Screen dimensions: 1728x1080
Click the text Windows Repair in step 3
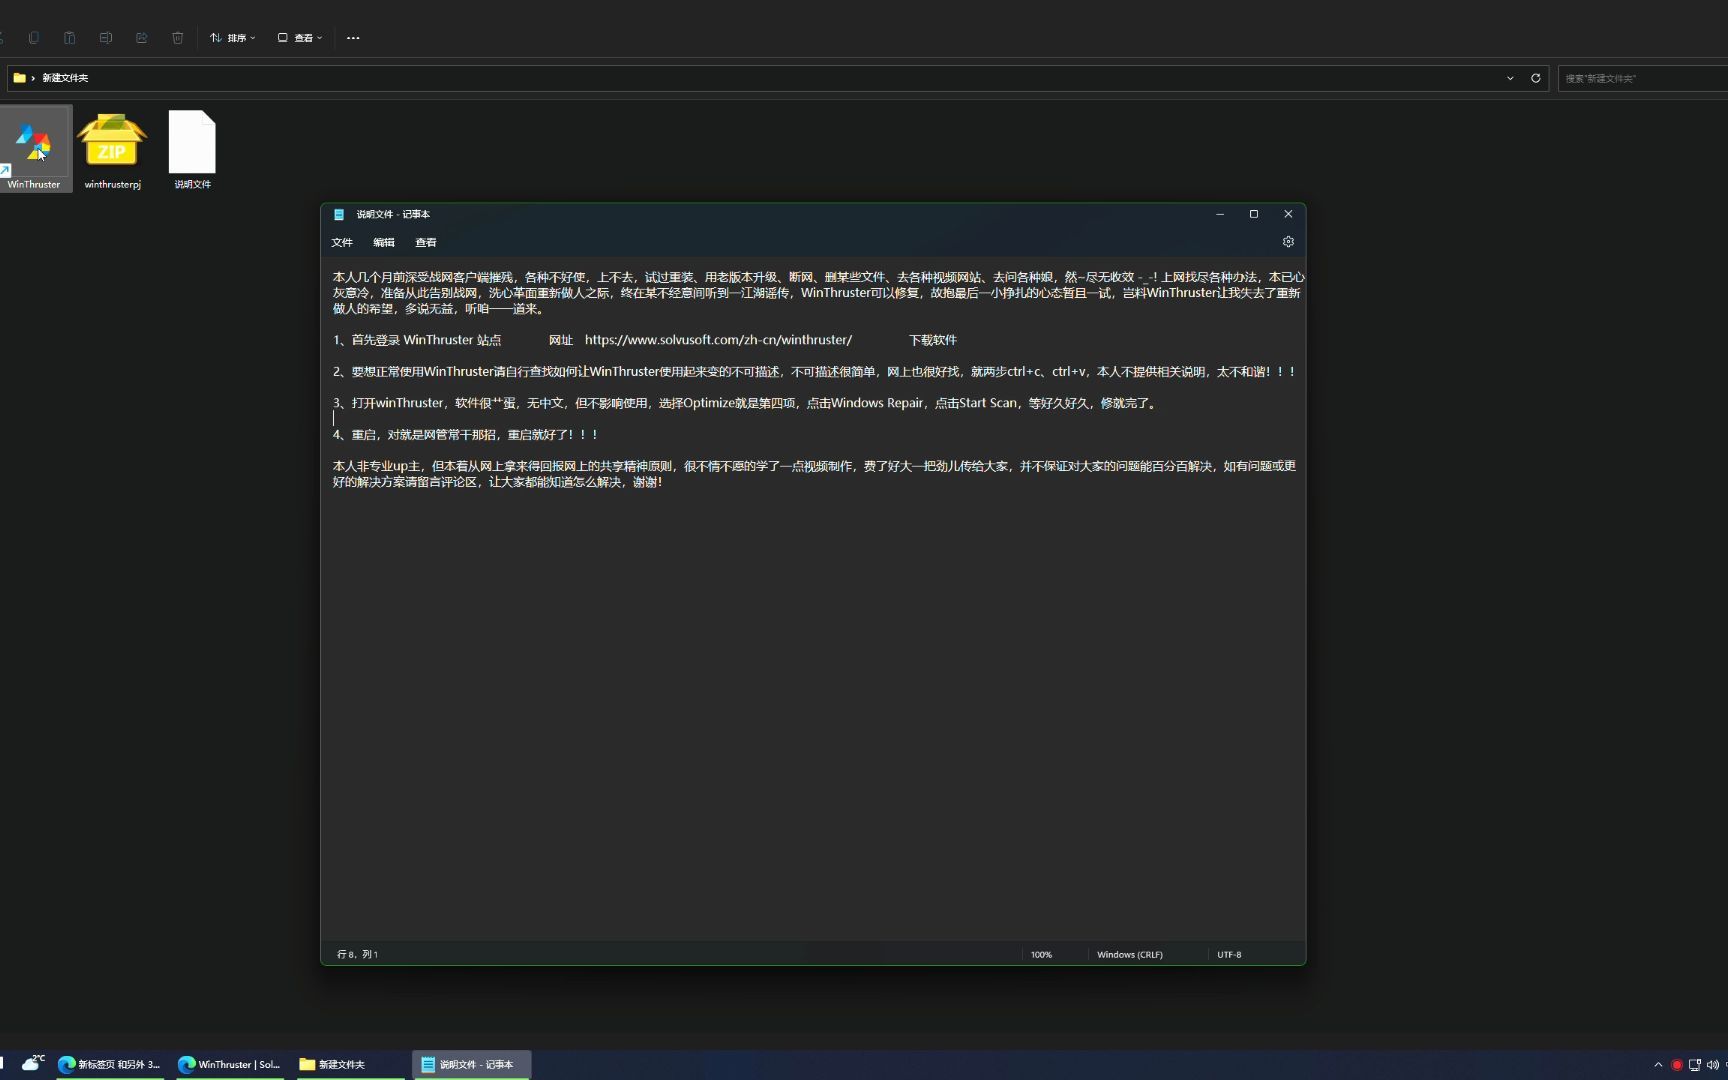[877, 403]
